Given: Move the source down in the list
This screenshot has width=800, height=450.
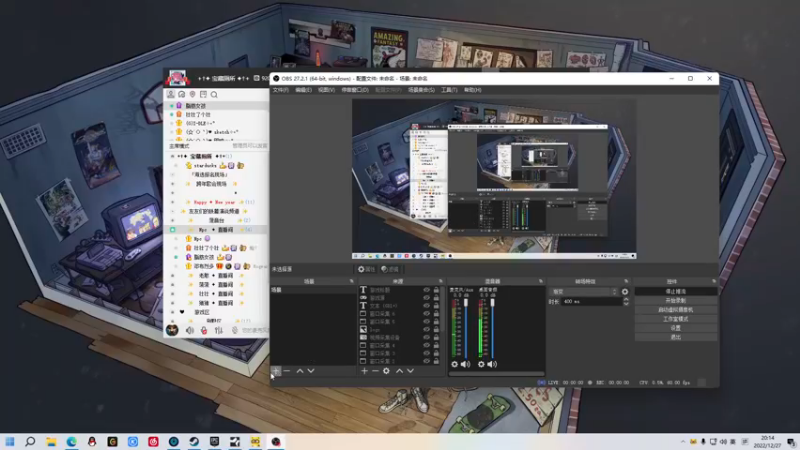Looking at the screenshot, I should [410, 371].
